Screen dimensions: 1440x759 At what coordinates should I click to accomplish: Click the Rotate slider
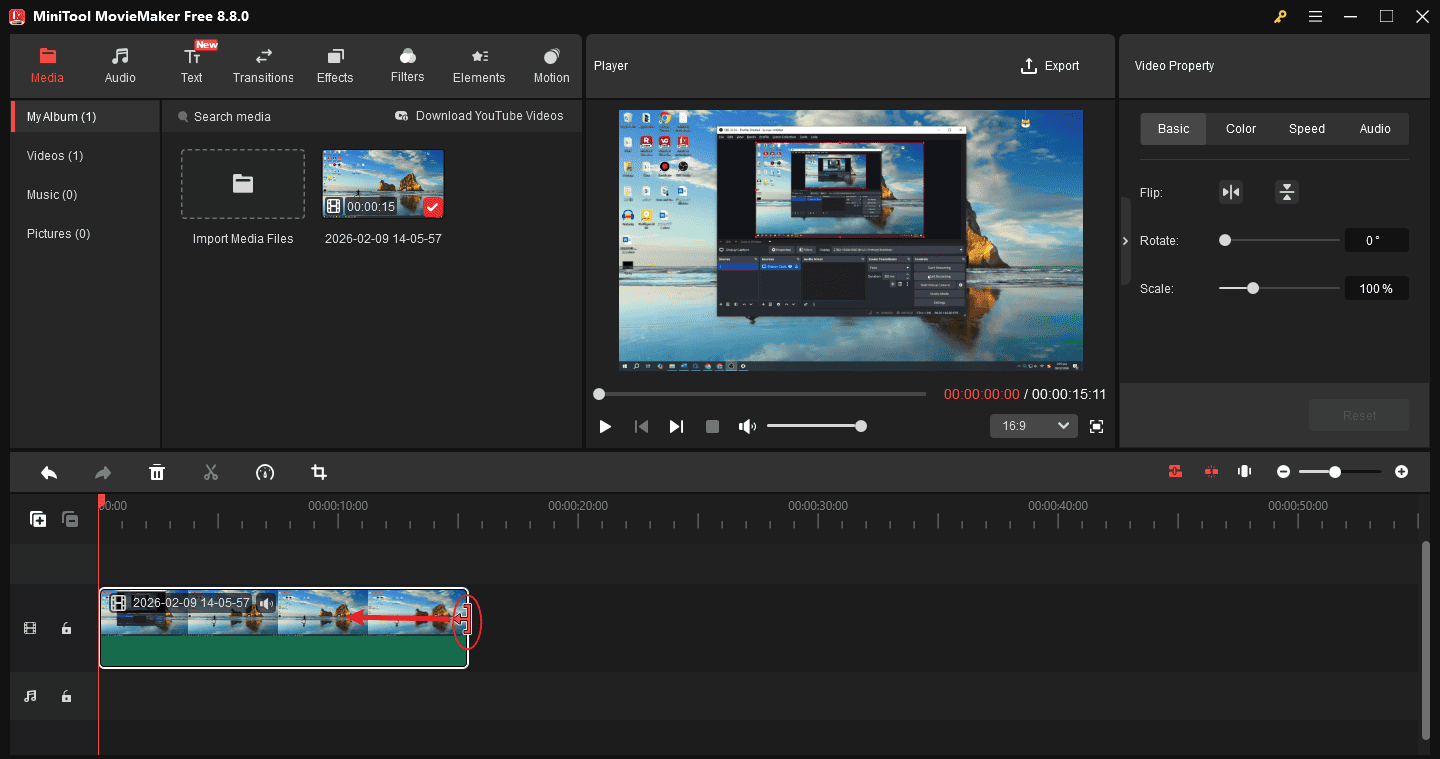(1279, 240)
